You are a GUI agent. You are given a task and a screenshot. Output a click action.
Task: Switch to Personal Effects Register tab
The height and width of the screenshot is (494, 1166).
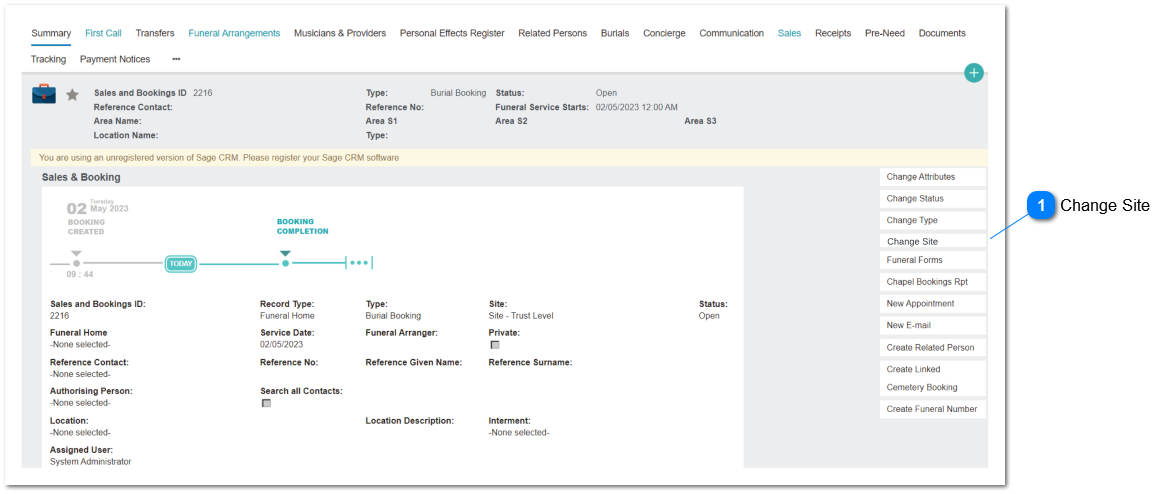click(452, 33)
